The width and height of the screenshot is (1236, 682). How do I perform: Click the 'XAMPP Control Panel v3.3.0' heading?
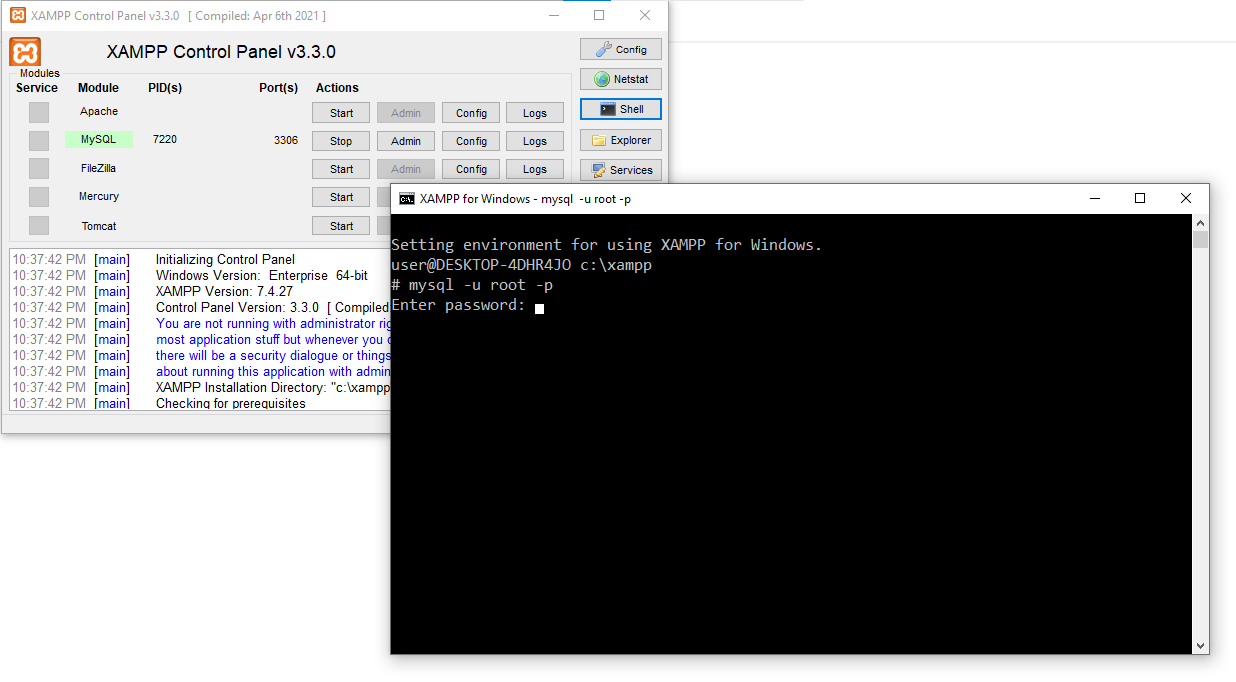(x=221, y=52)
